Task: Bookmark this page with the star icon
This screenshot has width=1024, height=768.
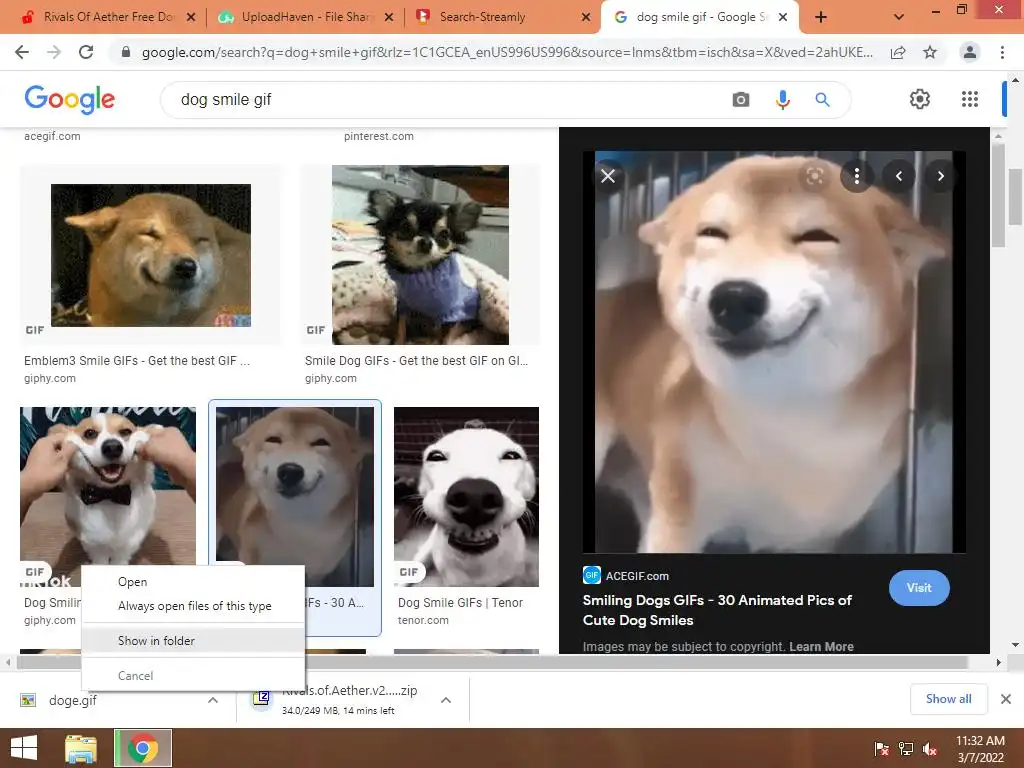Action: pyautogui.click(x=930, y=52)
